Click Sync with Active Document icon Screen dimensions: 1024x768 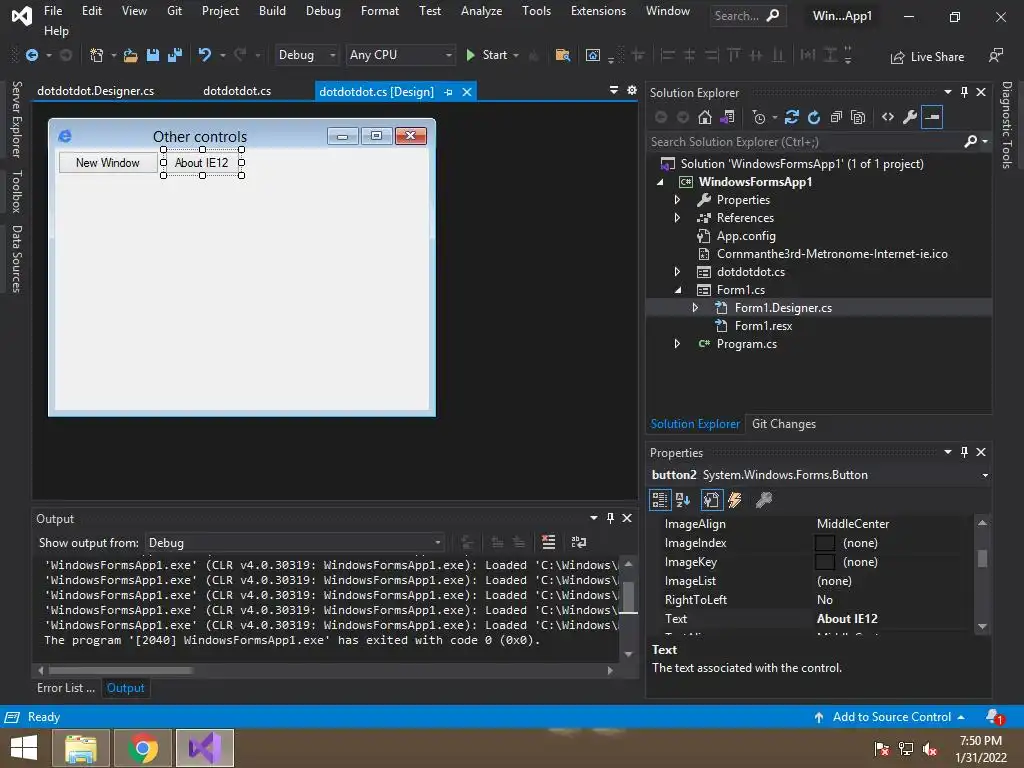[x=792, y=118]
